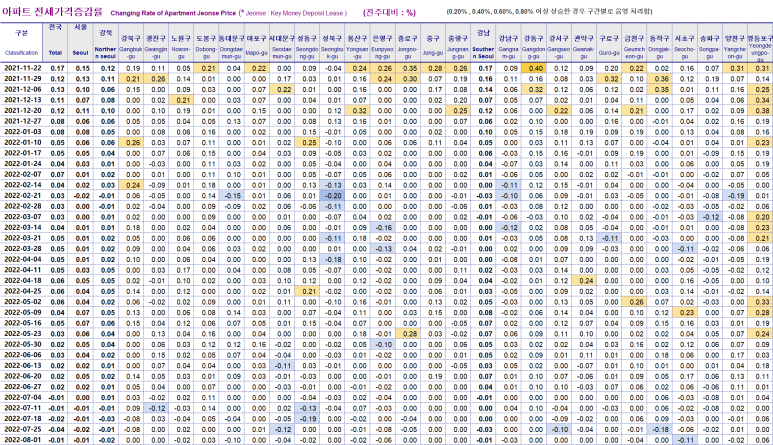Screen dimensions: 773x445
Task: Select the Seongbuk-gu column header
Action: (x=332, y=42)
